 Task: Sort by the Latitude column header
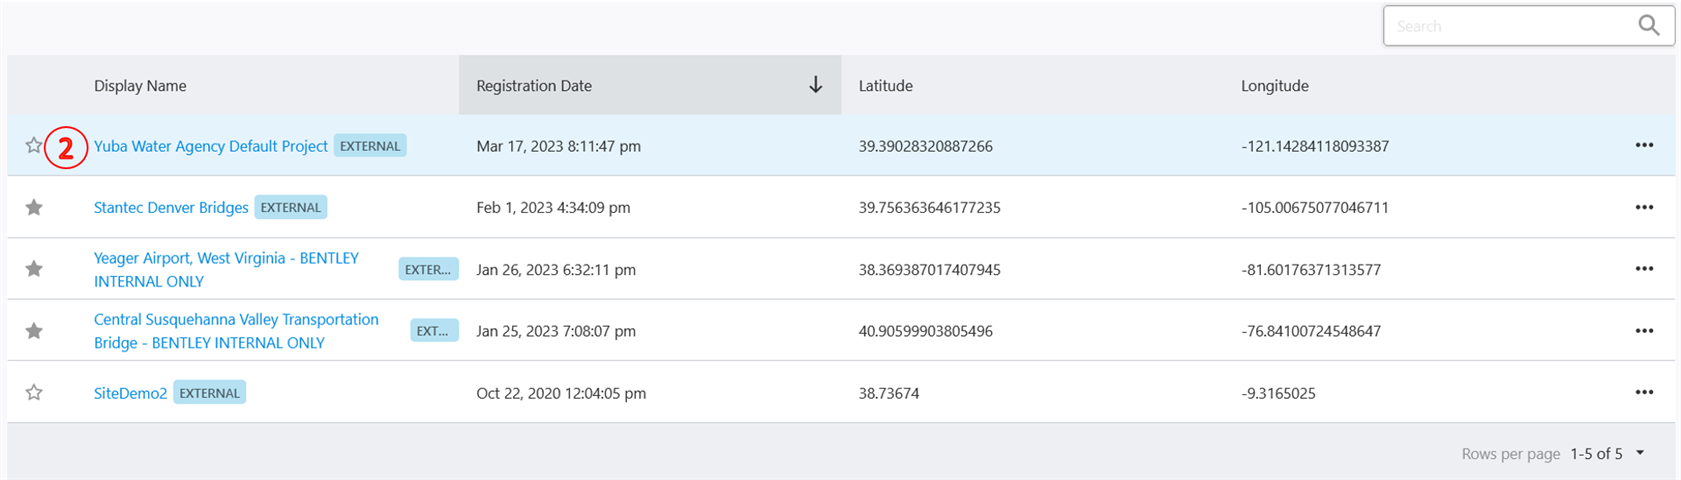885,86
